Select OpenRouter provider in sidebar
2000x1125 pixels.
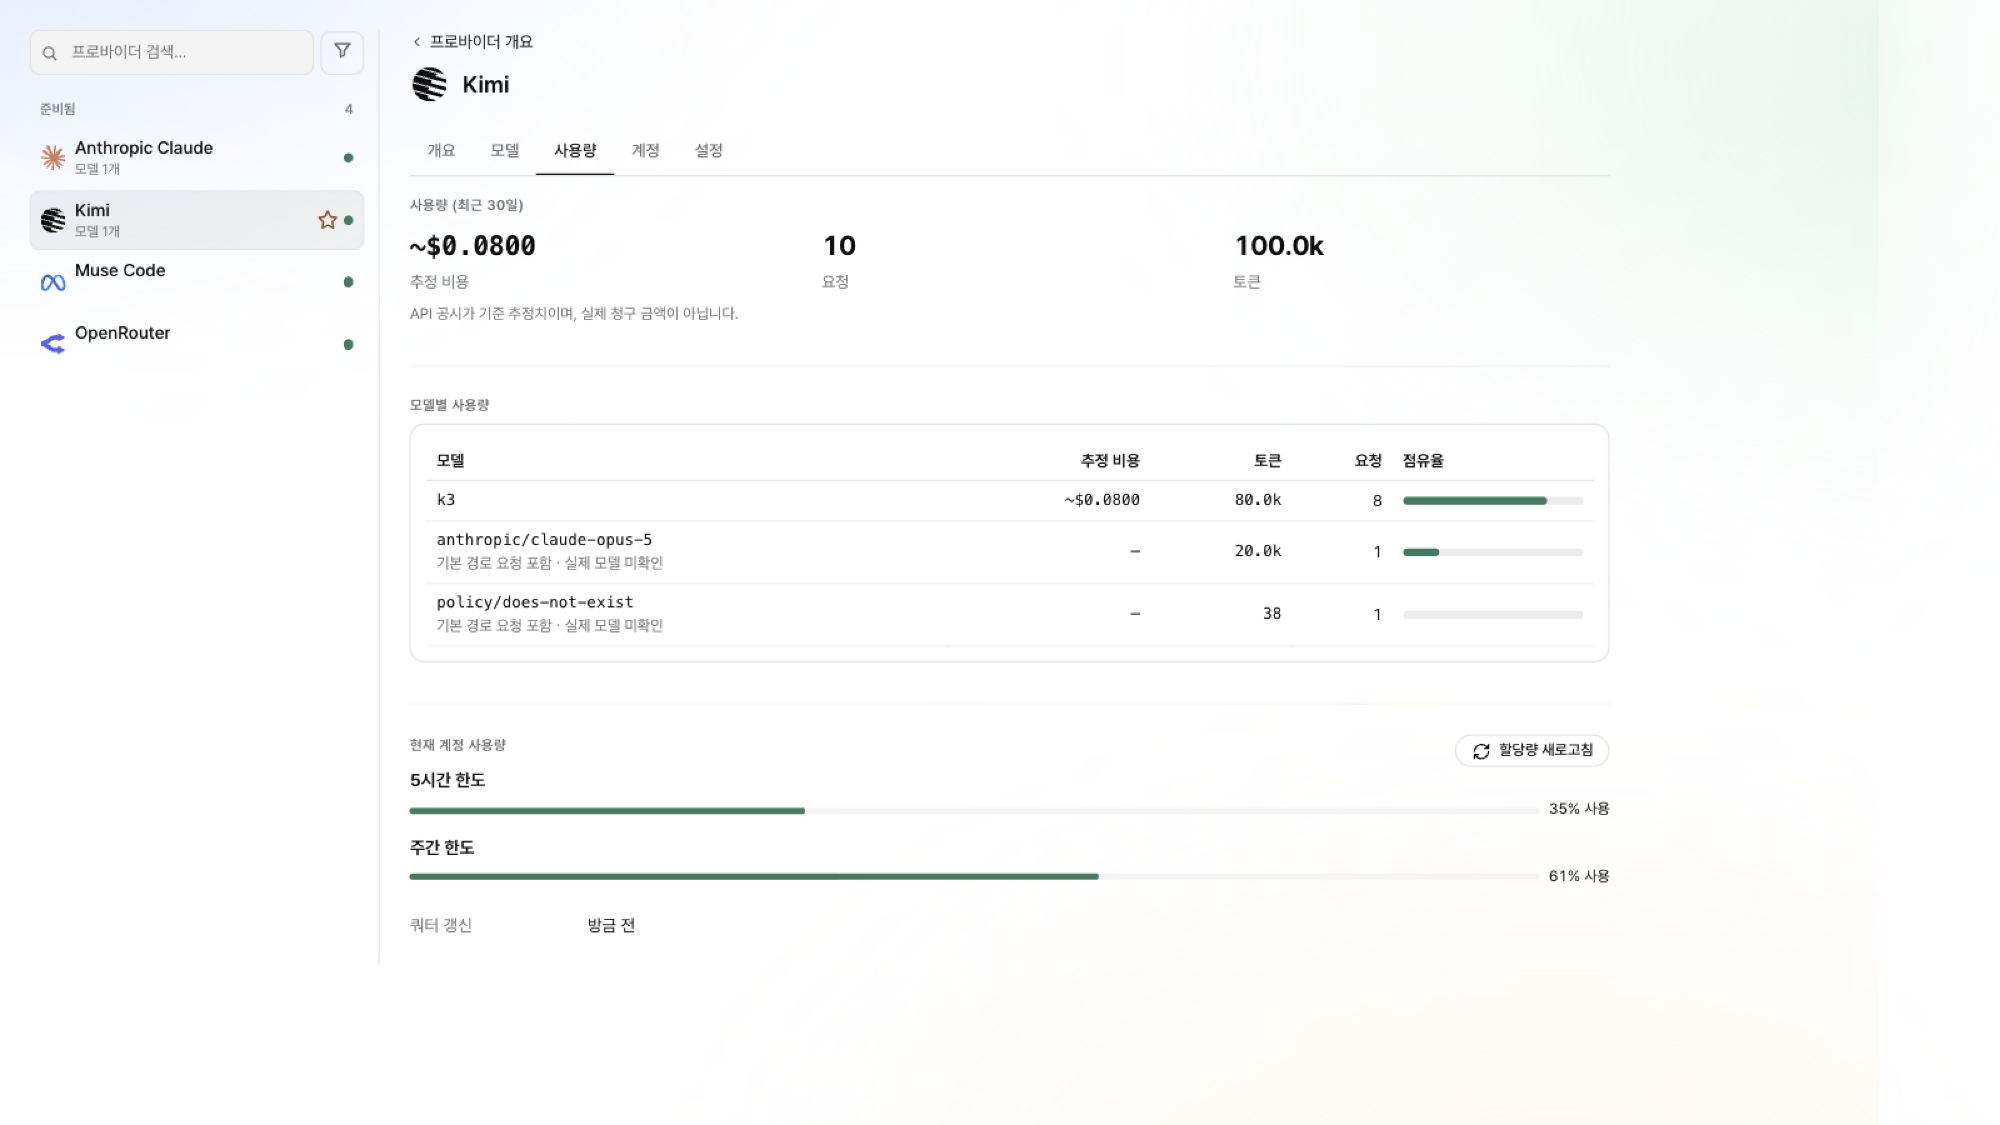click(197, 344)
